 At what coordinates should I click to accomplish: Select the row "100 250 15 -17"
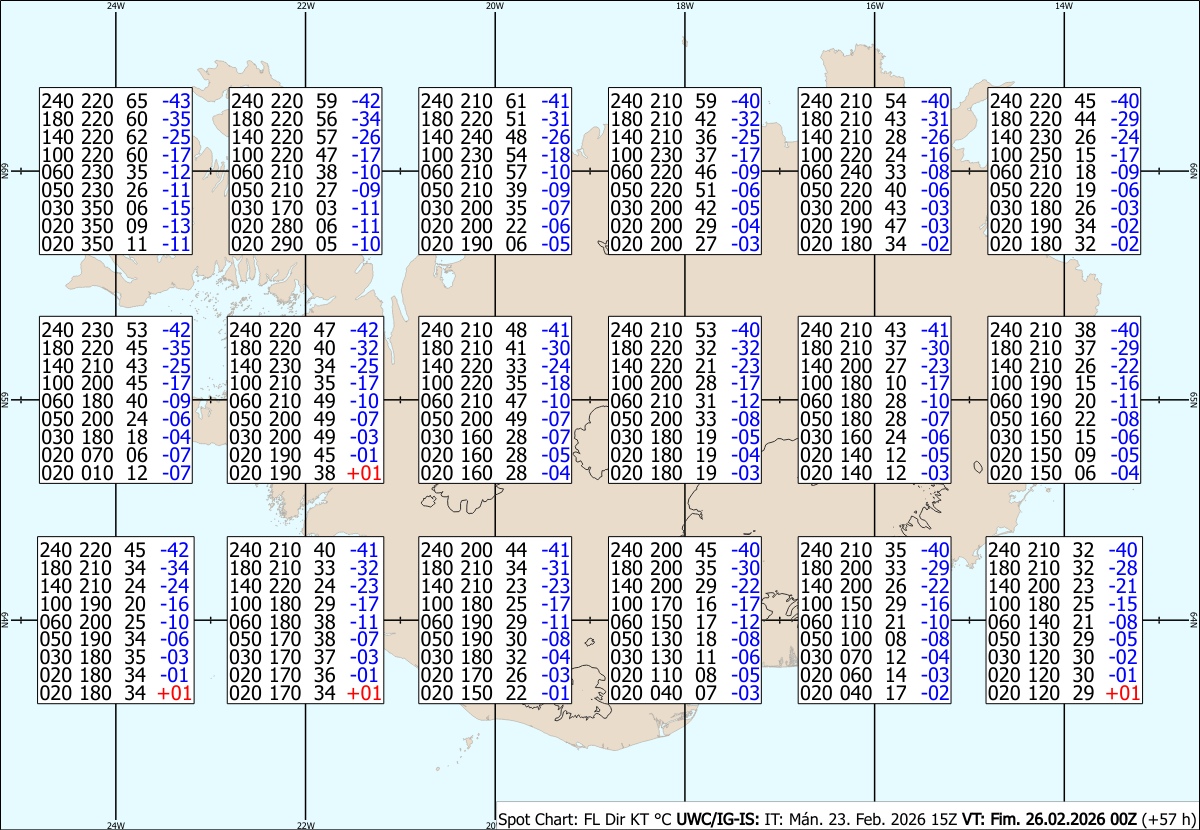[1065, 154]
